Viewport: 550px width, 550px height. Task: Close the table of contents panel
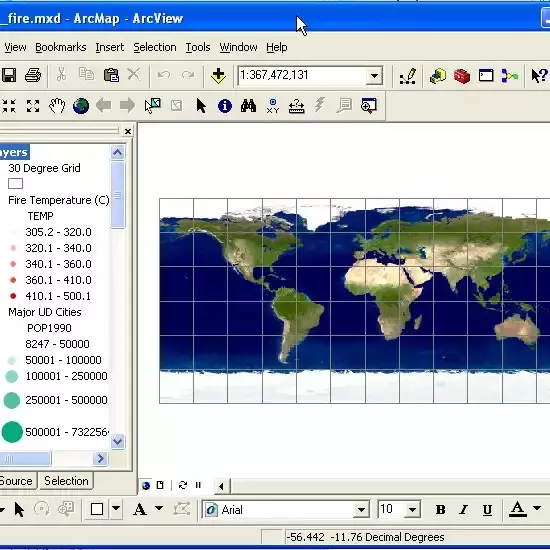coord(128,132)
